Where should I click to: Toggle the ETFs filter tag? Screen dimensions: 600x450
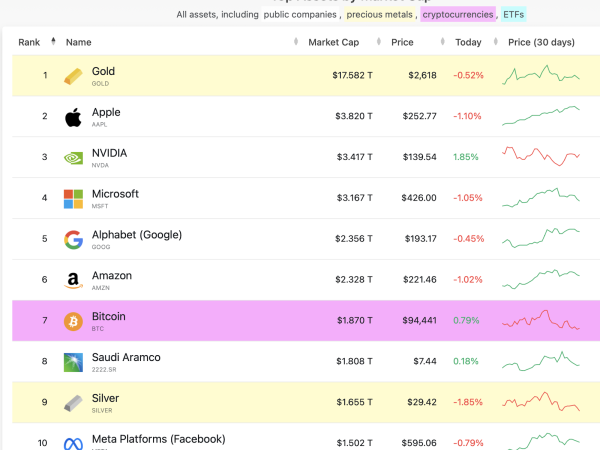(514, 15)
